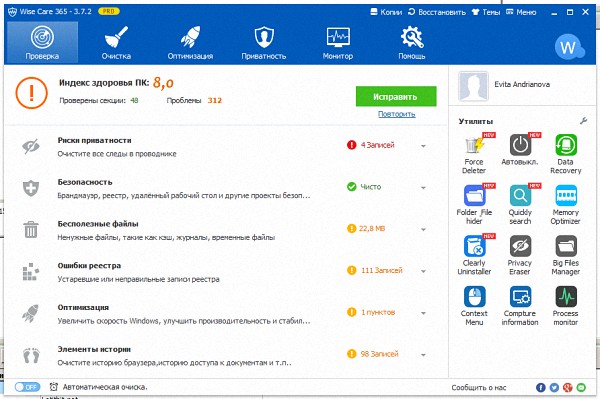Click the Ошибки реестра blocks icon
The width and height of the screenshot is (600, 399).
click(31, 272)
